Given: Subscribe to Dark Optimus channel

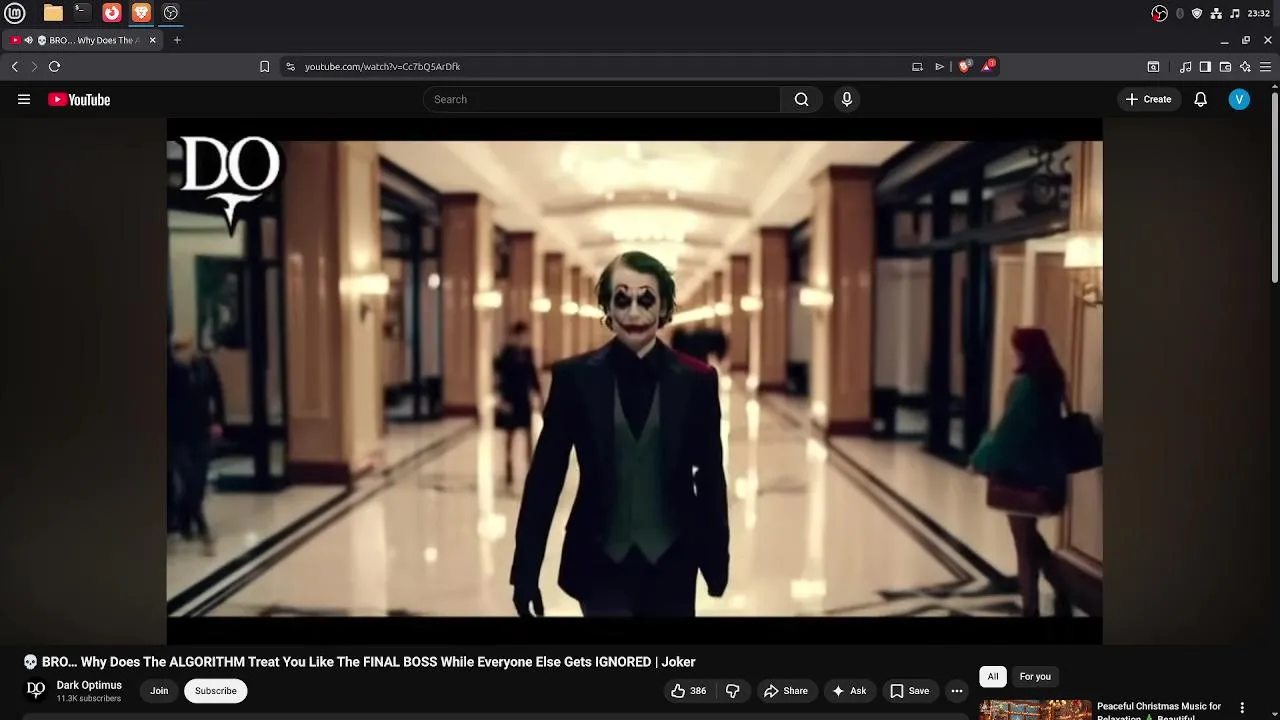Looking at the screenshot, I should [x=216, y=691].
